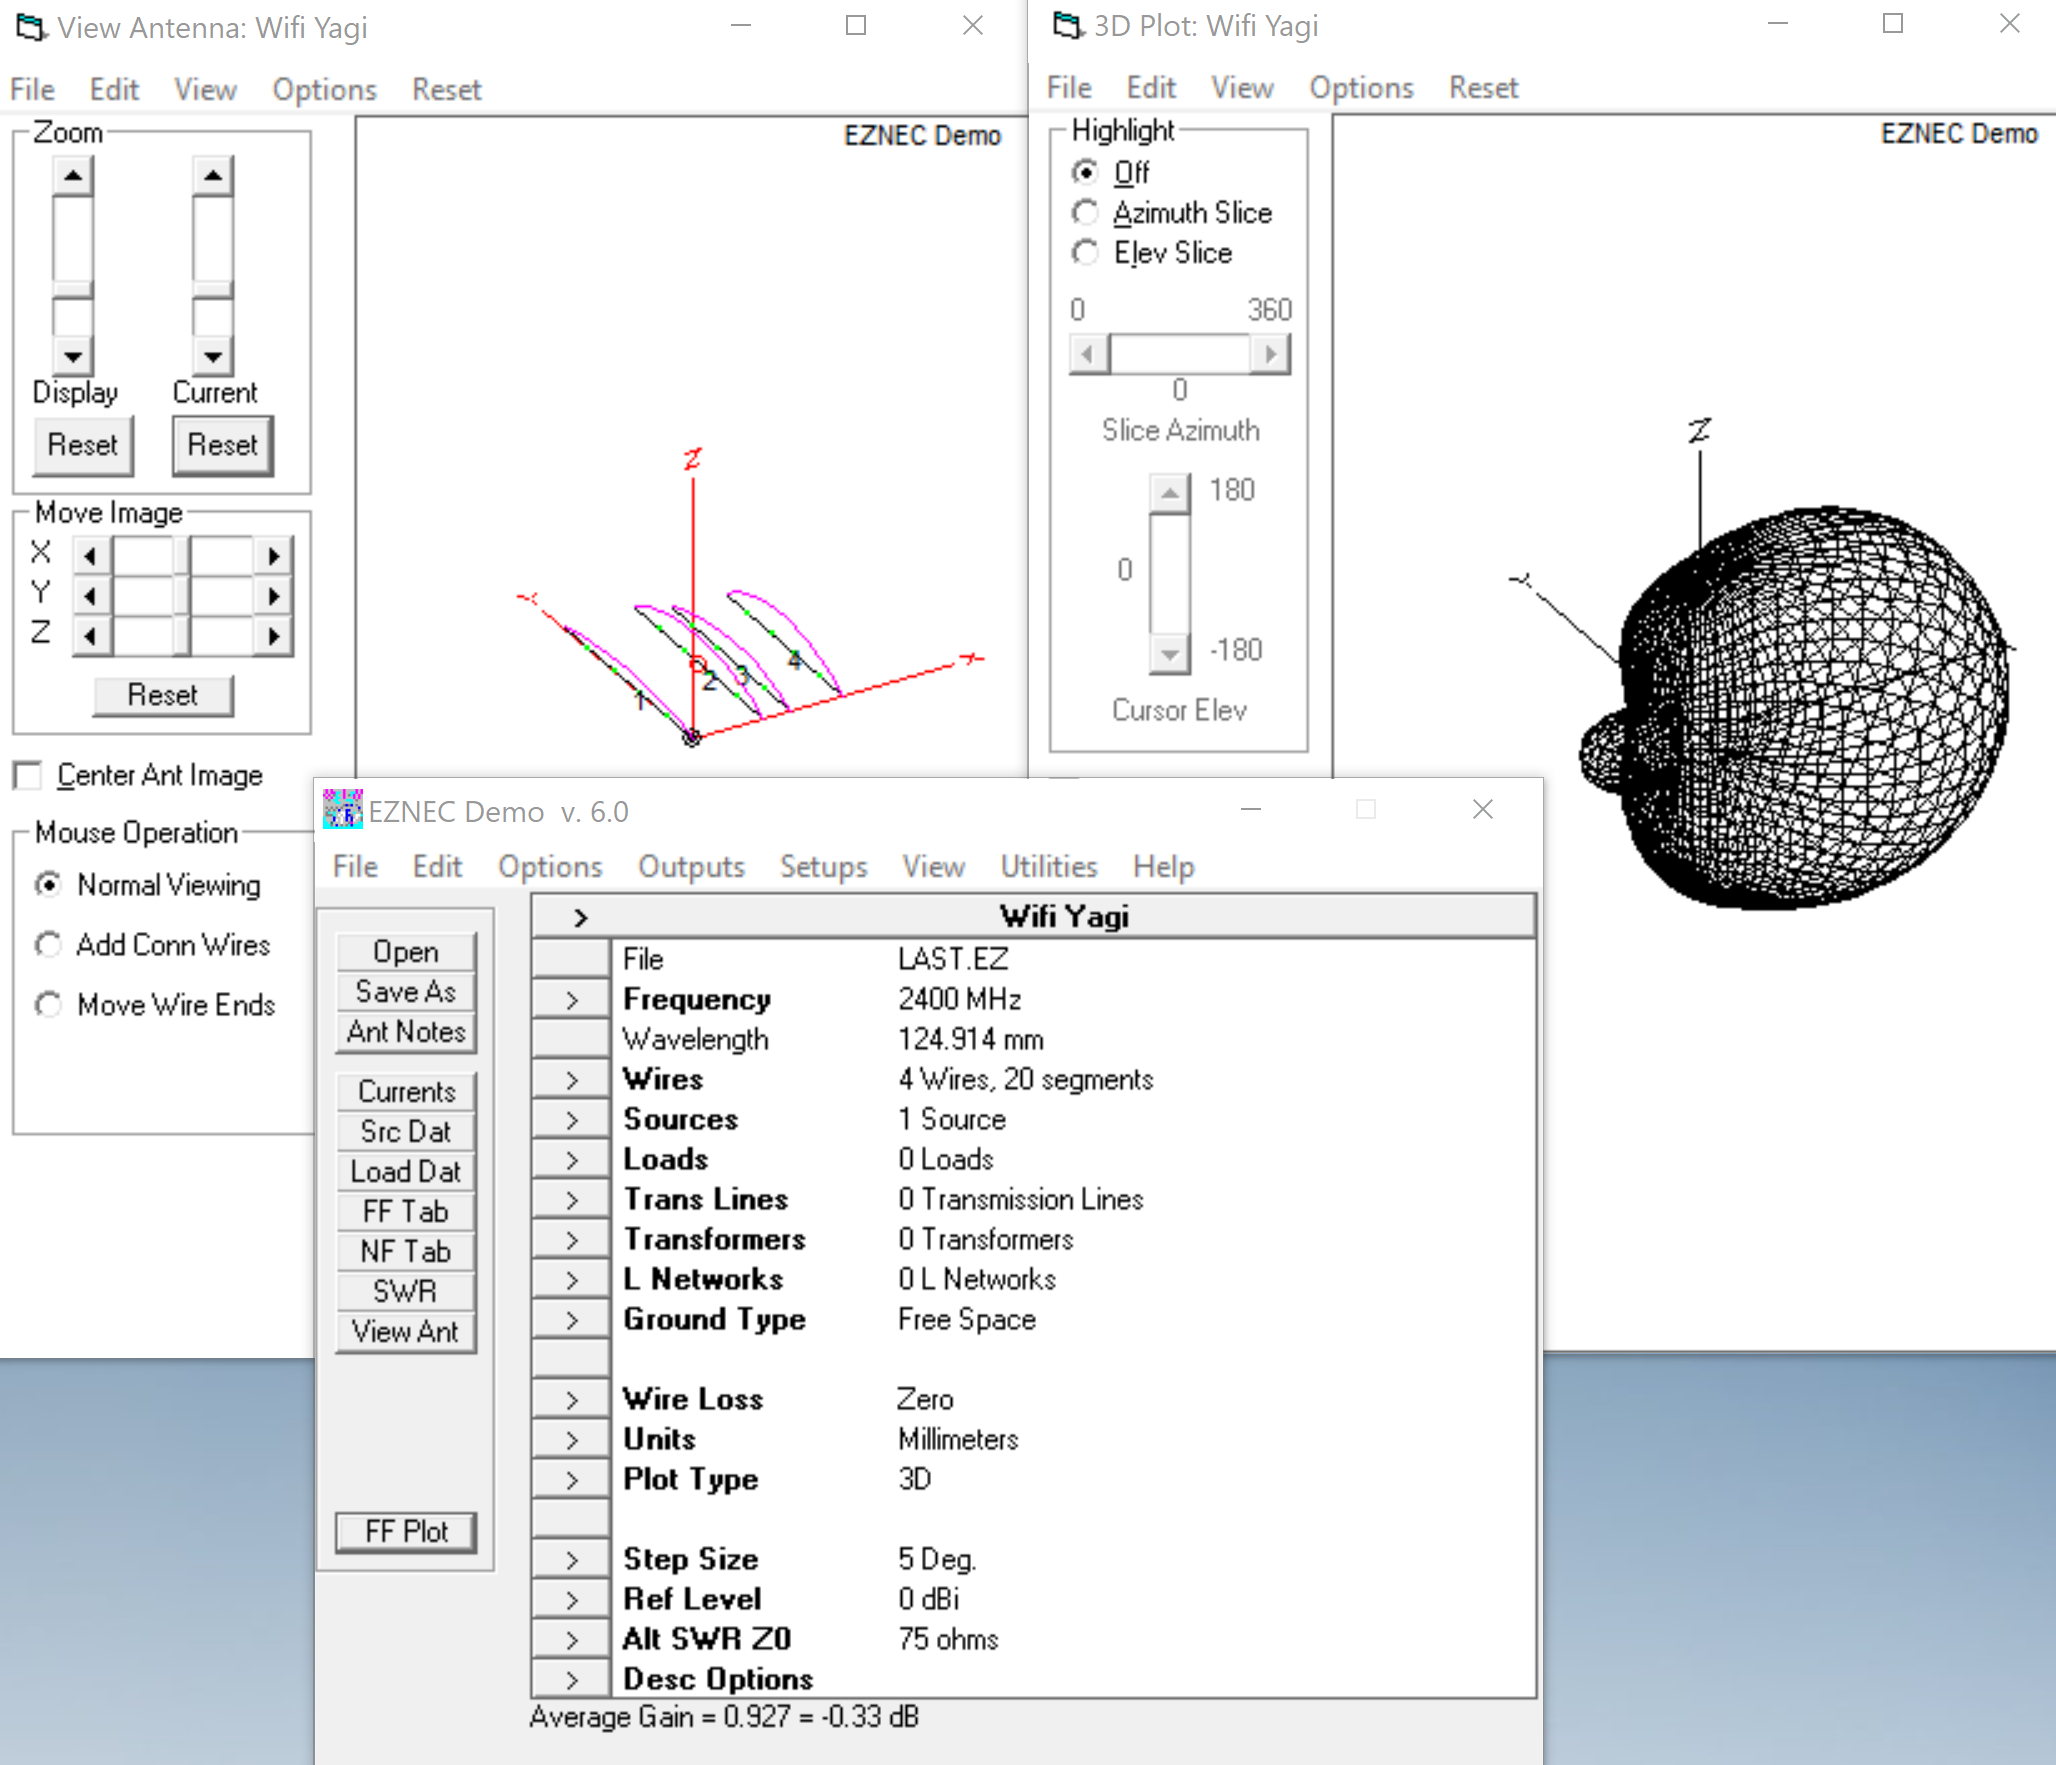
Task: Click Move Image X left arrow
Action: [91, 555]
